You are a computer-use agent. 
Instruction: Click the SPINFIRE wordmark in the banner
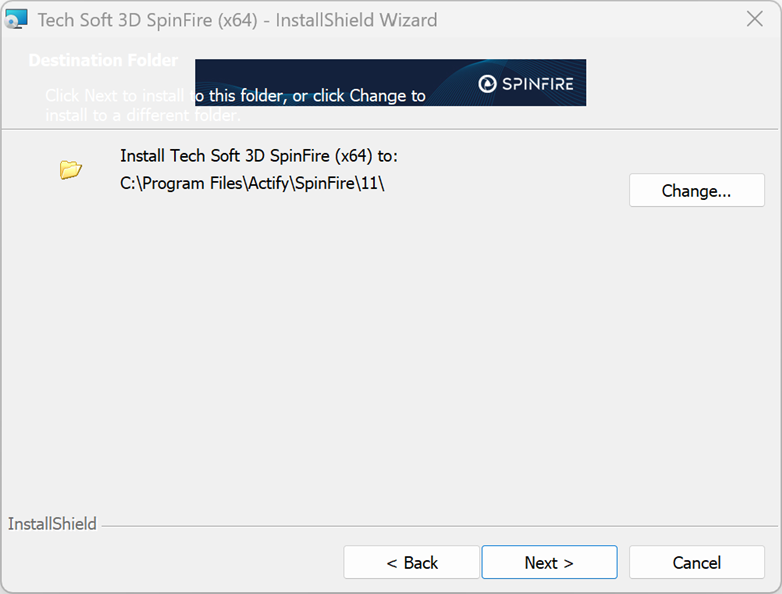click(x=538, y=84)
